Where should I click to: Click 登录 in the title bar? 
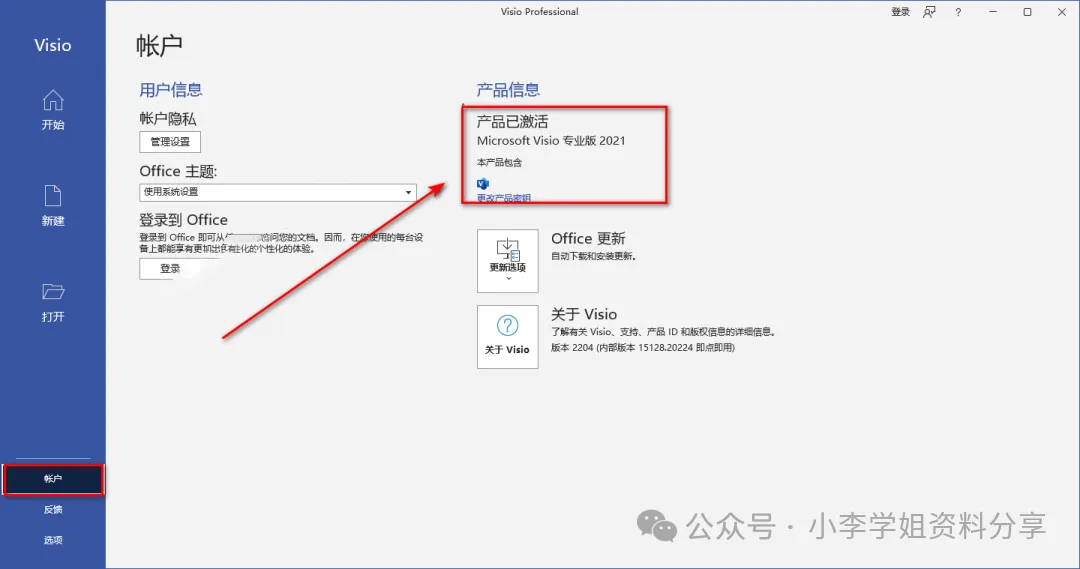[x=900, y=12]
